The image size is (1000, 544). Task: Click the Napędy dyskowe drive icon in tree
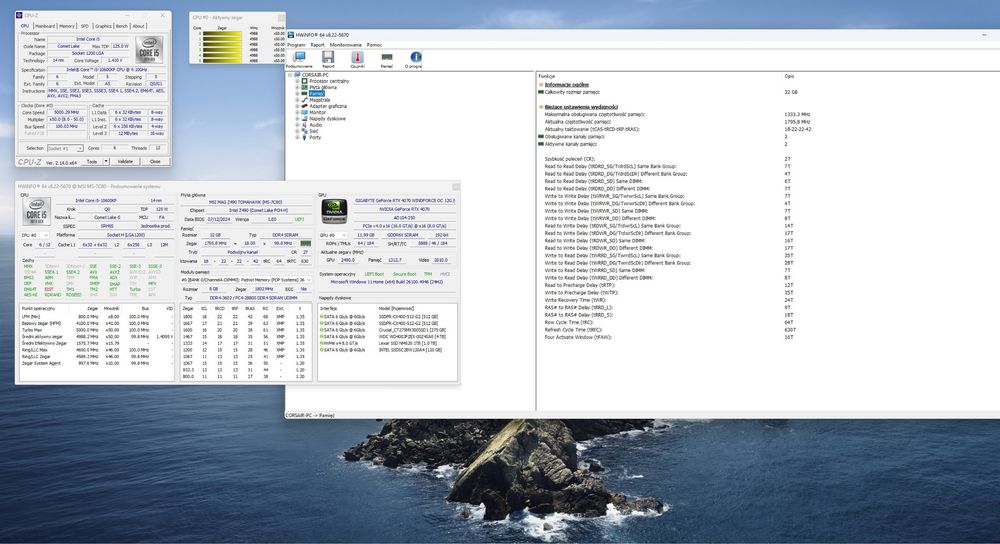tap(304, 119)
